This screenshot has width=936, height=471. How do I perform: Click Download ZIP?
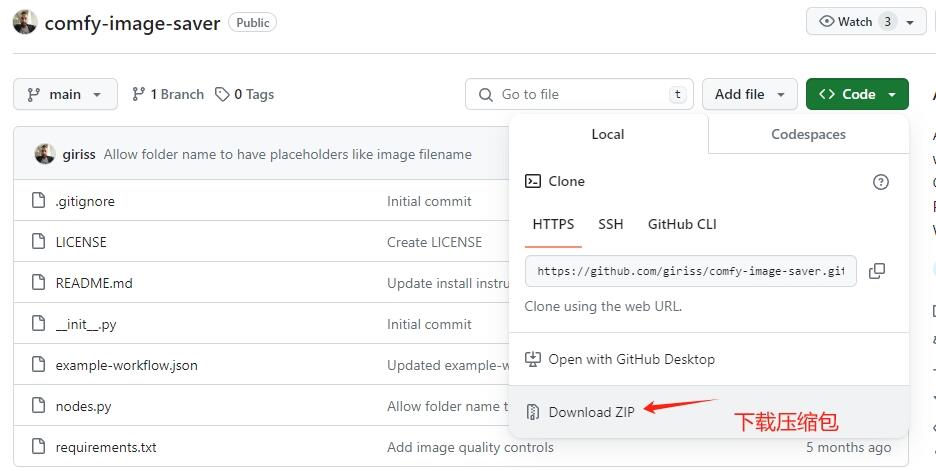591,412
